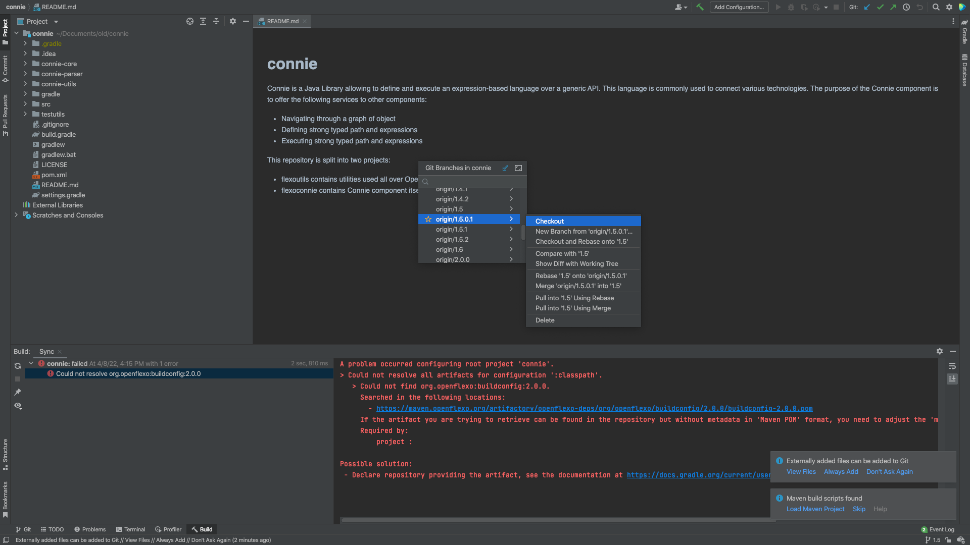Toggle tool window bars icon in status bar
Screen dimensions: 970x545
(x=6, y=540)
